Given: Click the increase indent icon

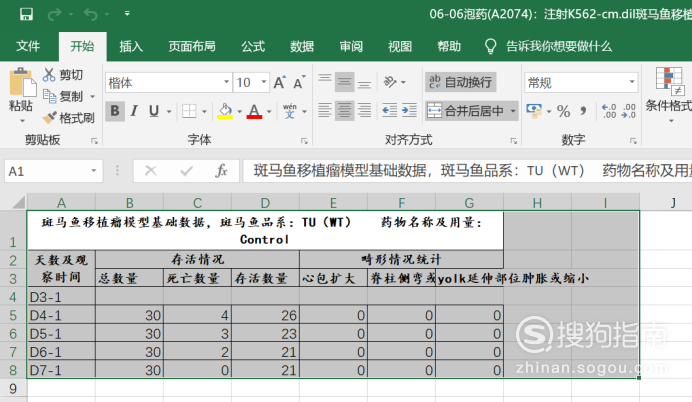Looking at the screenshot, I should (409, 110).
